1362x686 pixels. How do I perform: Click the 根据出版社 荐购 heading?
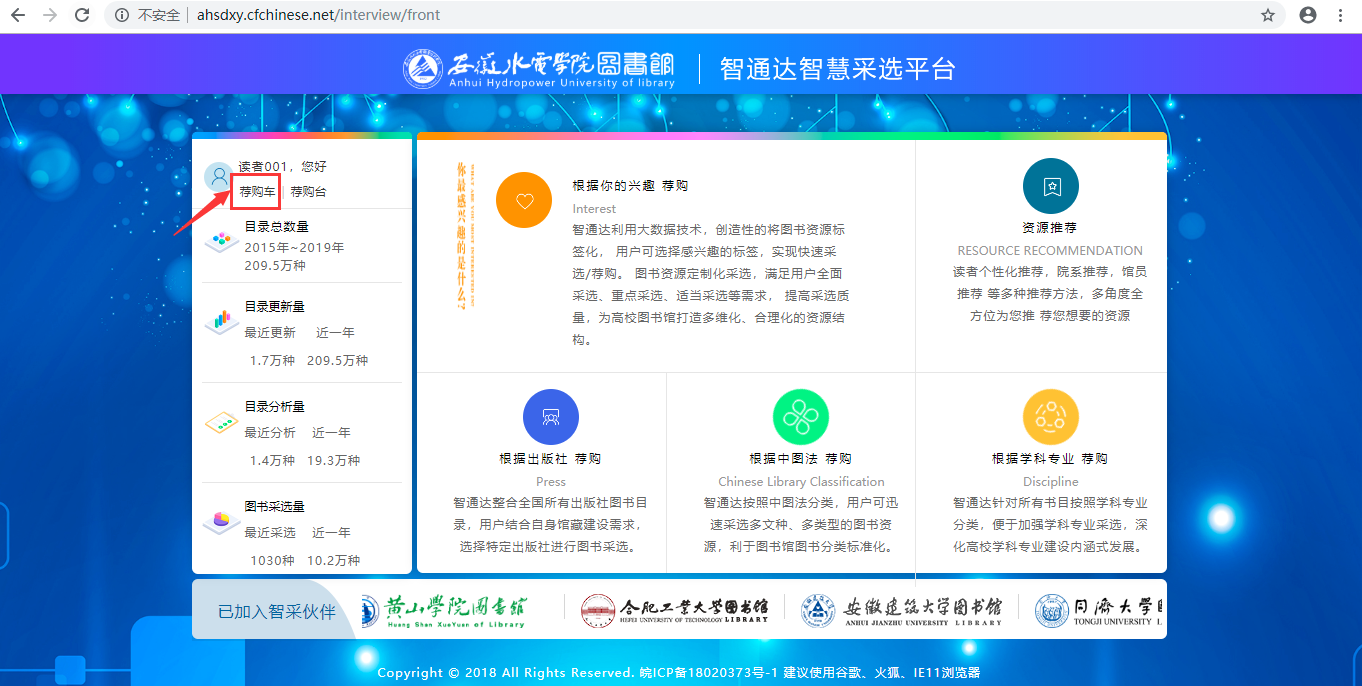click(x=550, y=459)
